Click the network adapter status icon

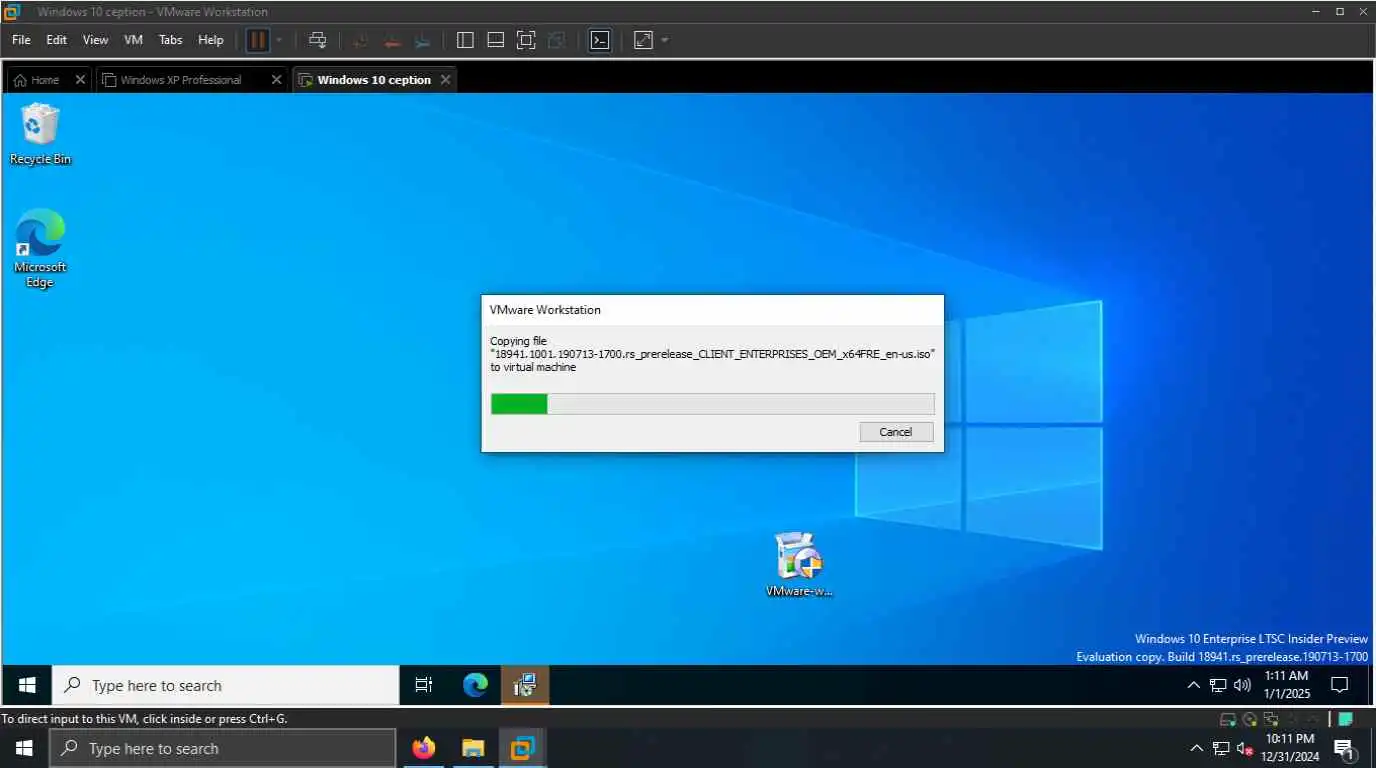1271,719
